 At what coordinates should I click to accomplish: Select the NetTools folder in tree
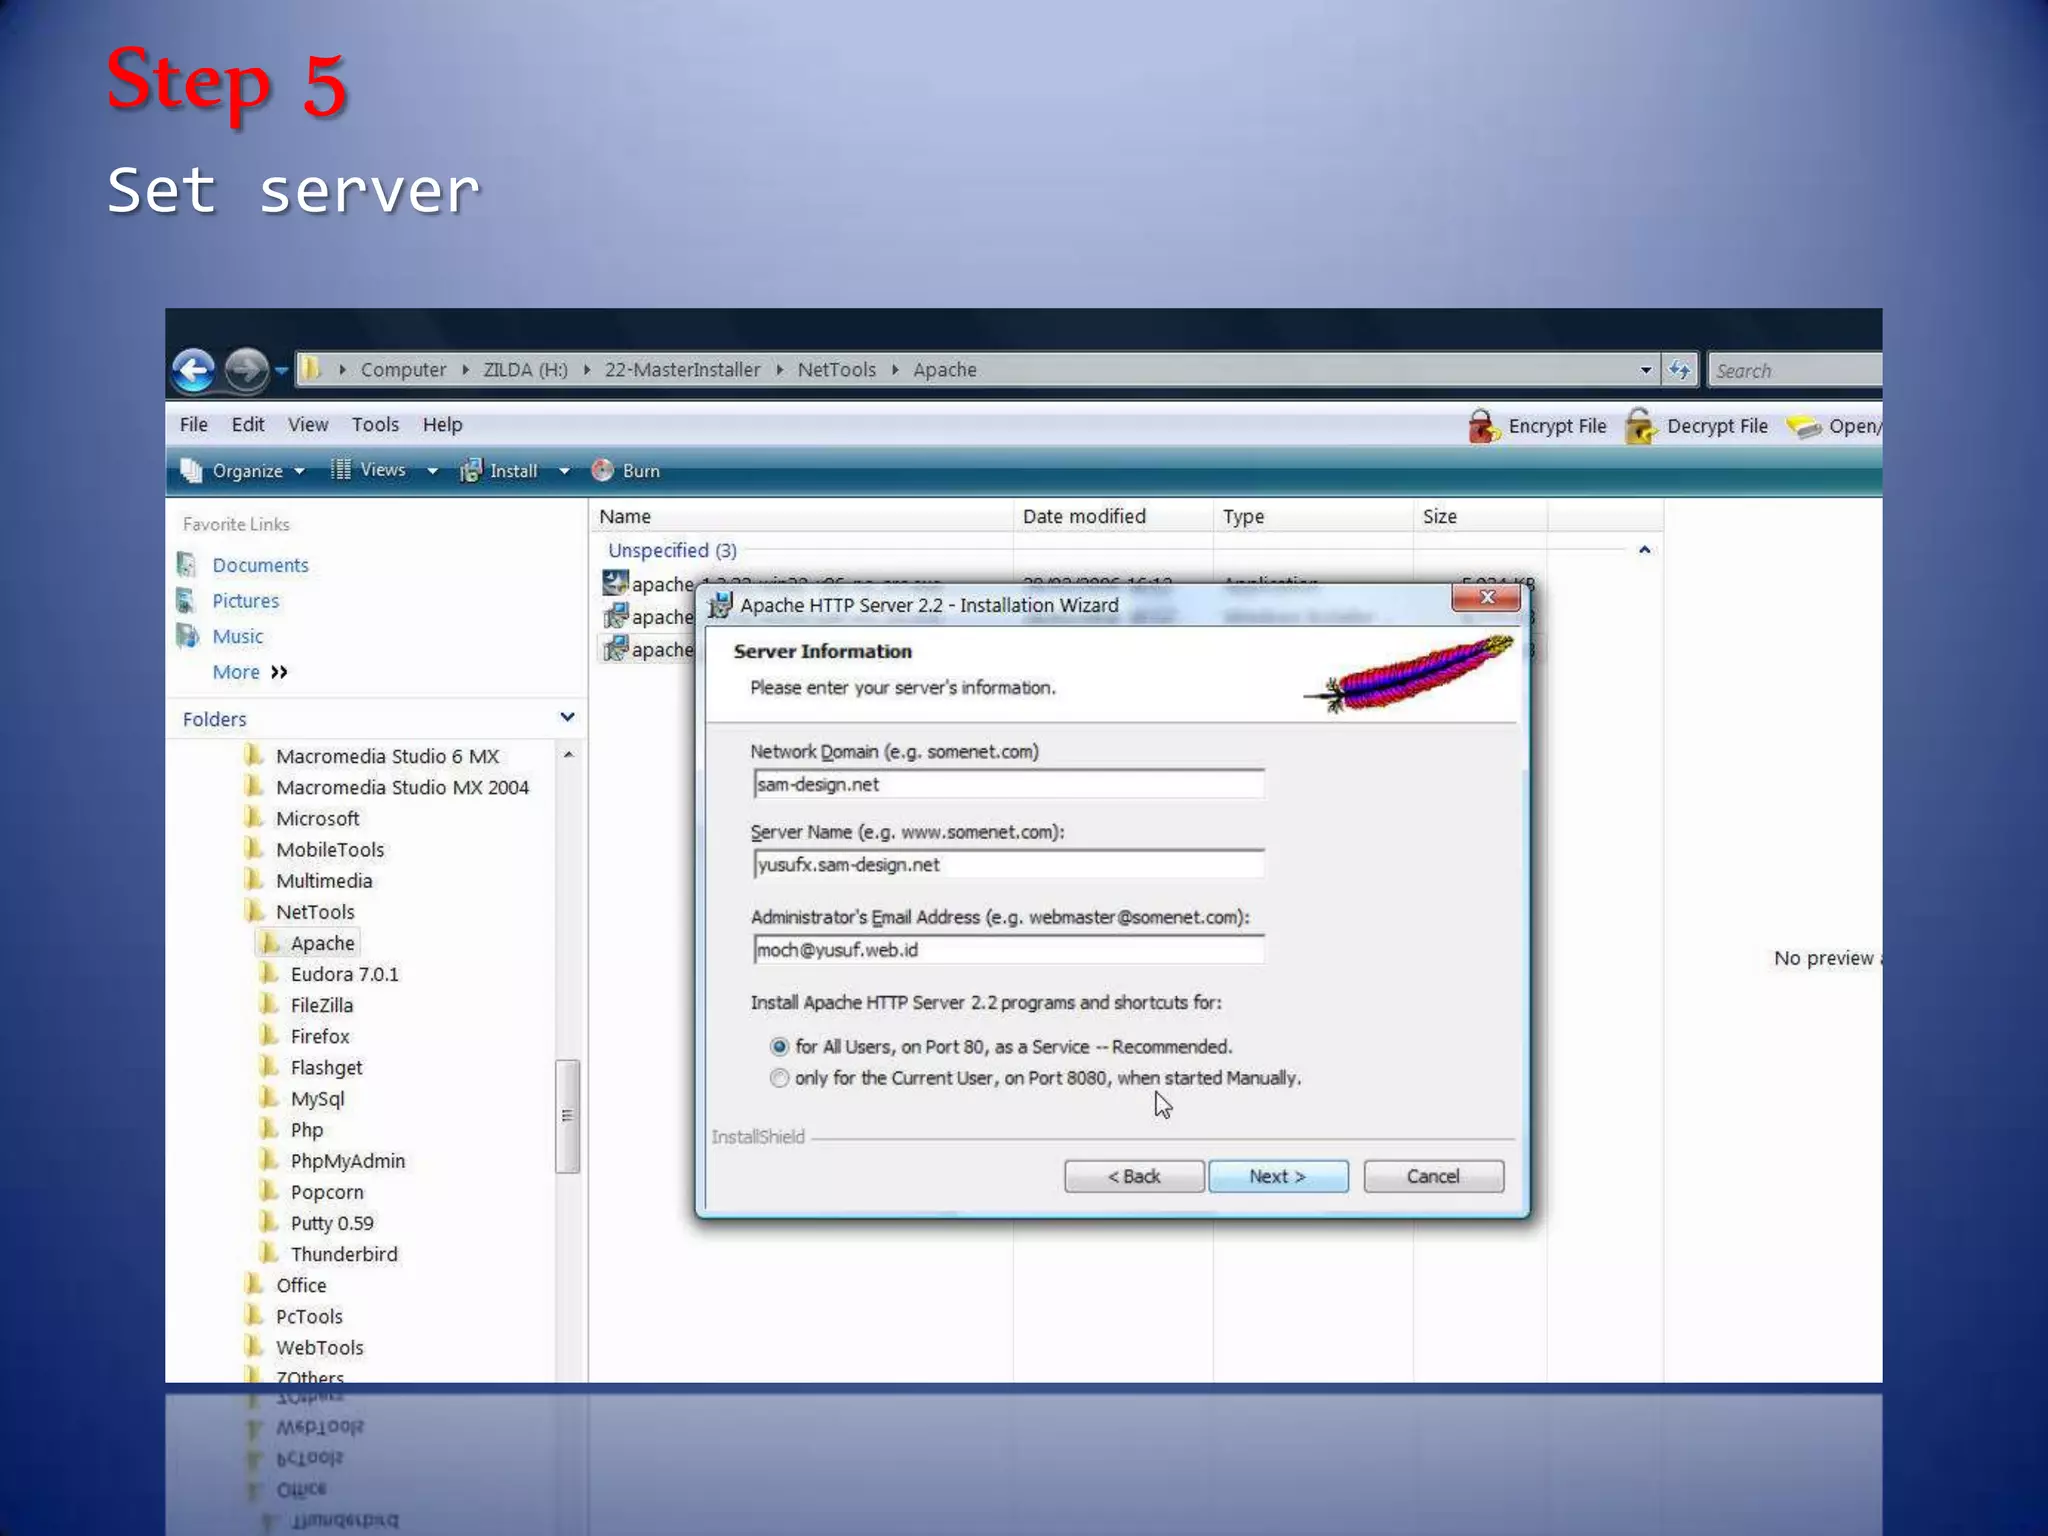tap(315, 912)
